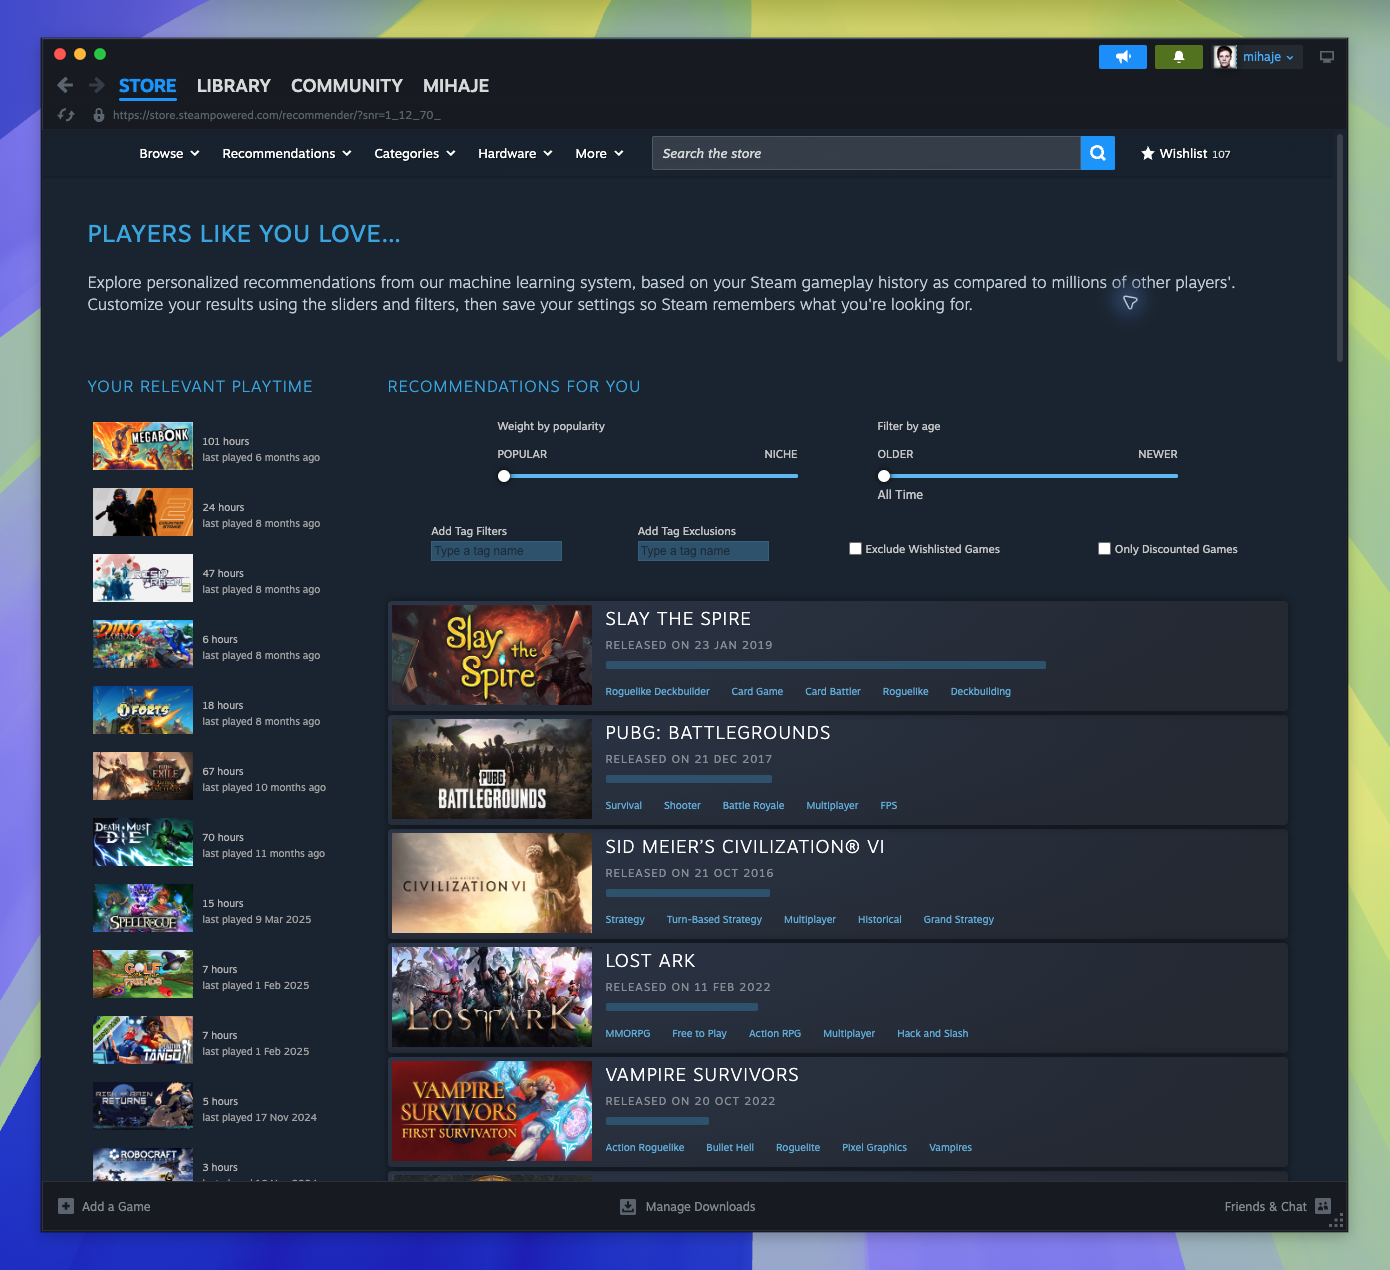Open the Friends & Chat icon
Viewport: 1390px width, 1270px height.
[x=1323, y=1206]
